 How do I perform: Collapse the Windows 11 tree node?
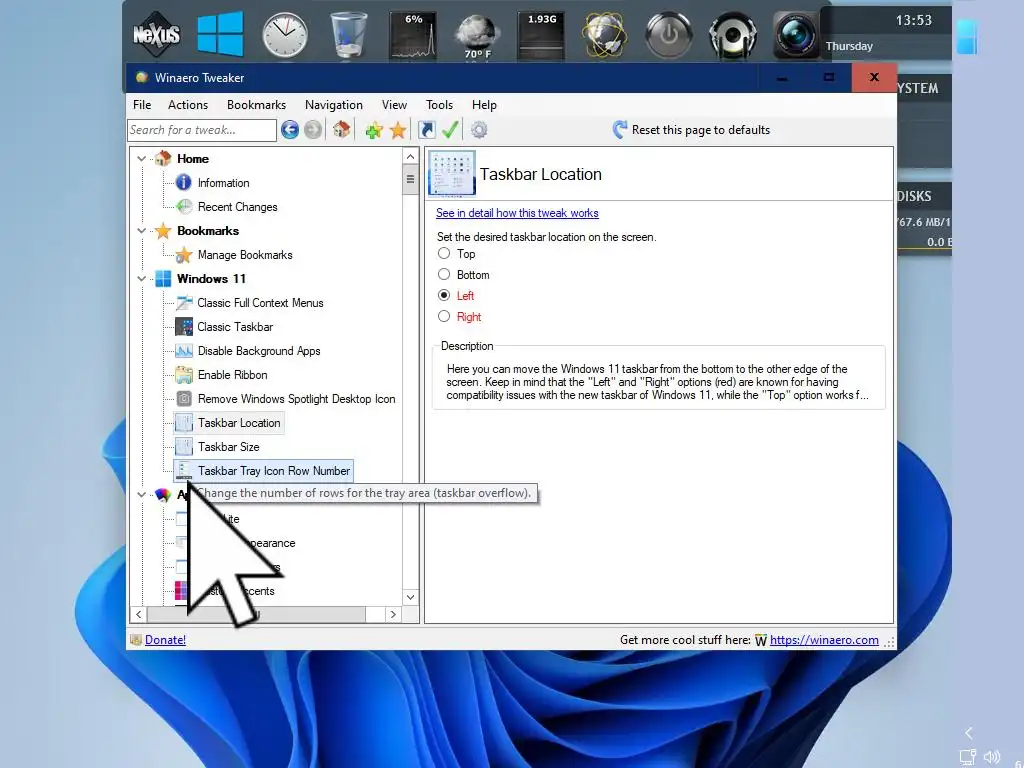coord(141,279)
